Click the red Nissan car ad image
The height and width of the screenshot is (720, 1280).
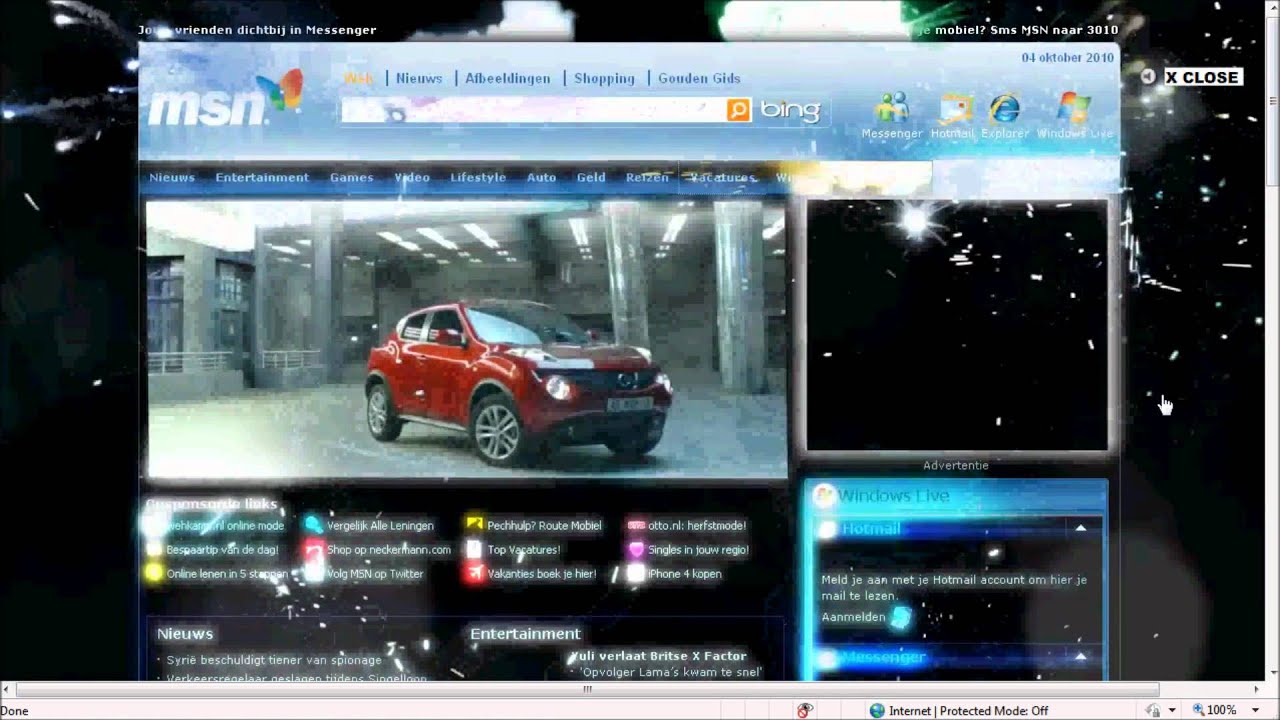pyautogui.click(x=467, y=339)
